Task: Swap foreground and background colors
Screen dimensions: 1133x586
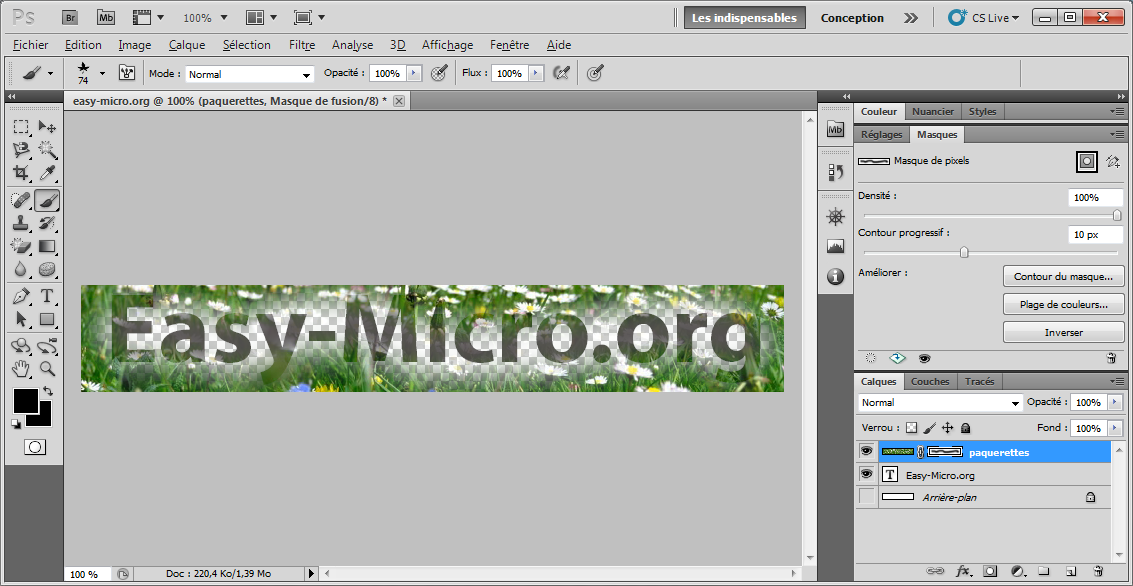Action: tap(48, 391)
